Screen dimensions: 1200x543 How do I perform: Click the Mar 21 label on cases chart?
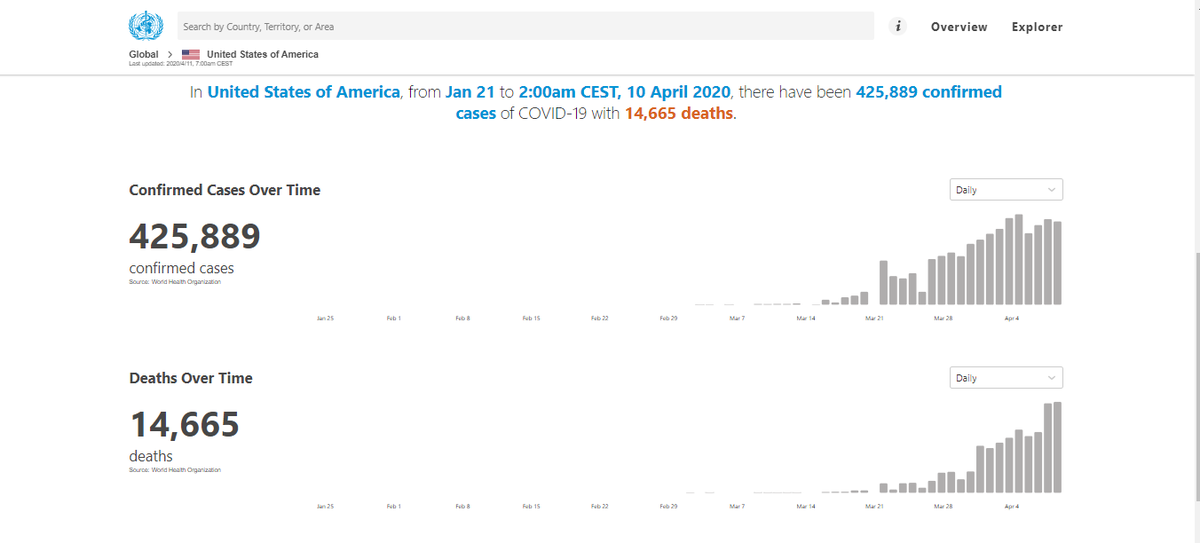(874, 318)
